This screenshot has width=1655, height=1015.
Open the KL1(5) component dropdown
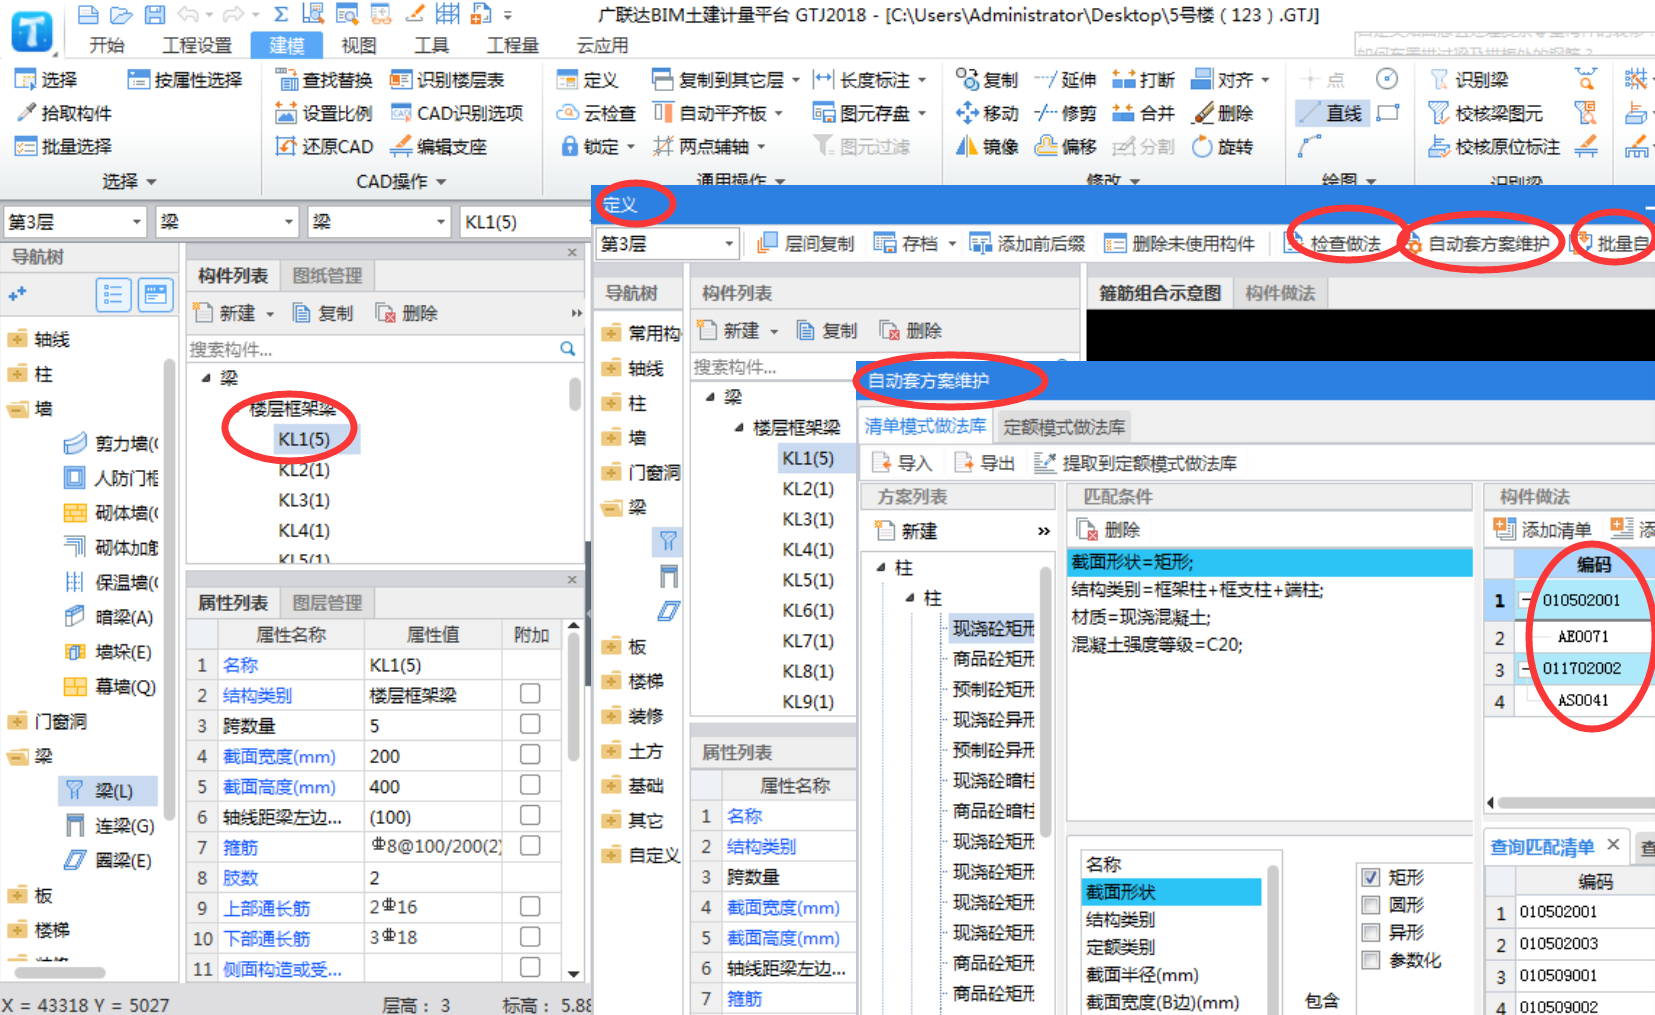point(524,222)
